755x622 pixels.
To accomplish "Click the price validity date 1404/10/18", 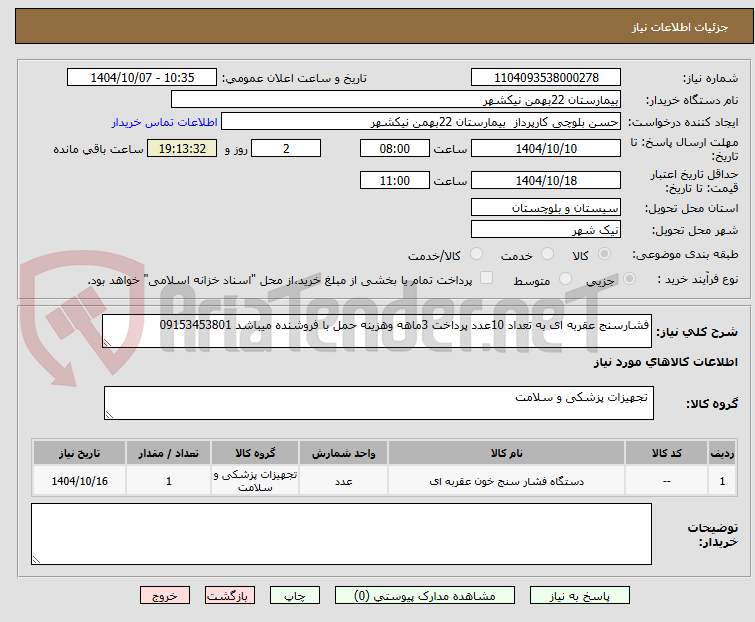I will tap(546, 181).
